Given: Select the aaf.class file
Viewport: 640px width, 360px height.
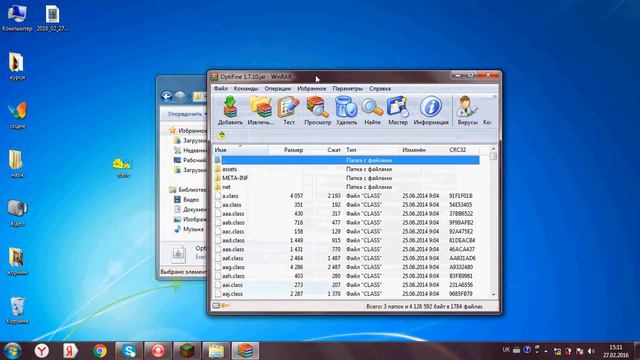Looking at the screenshot, I should point(346,258).
